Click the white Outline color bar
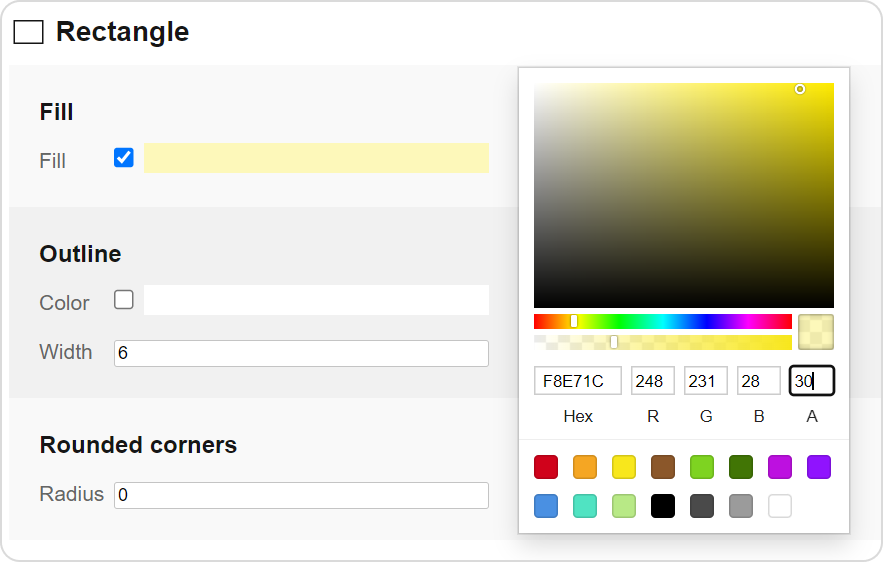Image resolution: width=883 pixels, height=562 pixels. pyautogui.click(x=316, y=300)
